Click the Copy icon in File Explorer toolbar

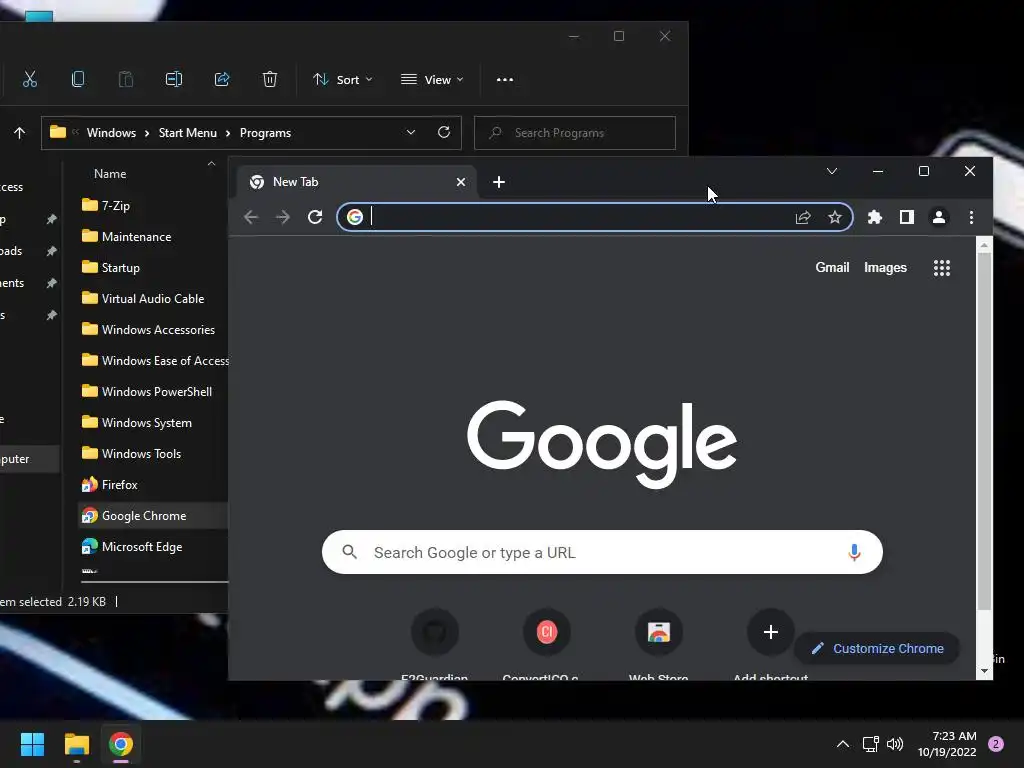coord(78,80)
